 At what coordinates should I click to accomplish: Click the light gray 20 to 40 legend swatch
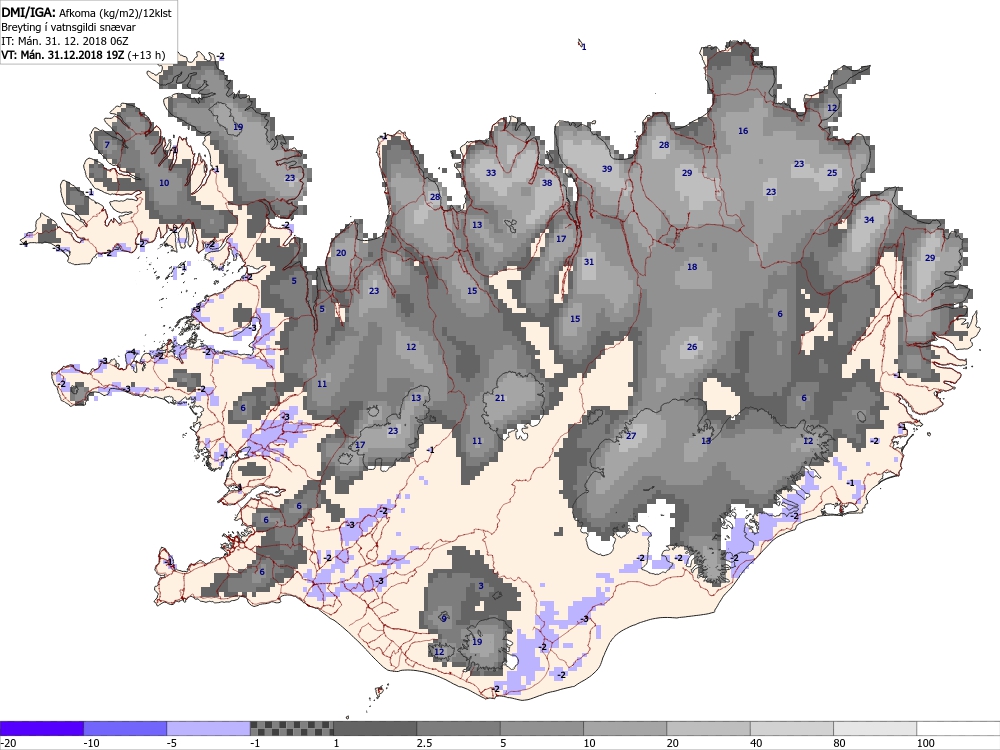pos(709,728)
